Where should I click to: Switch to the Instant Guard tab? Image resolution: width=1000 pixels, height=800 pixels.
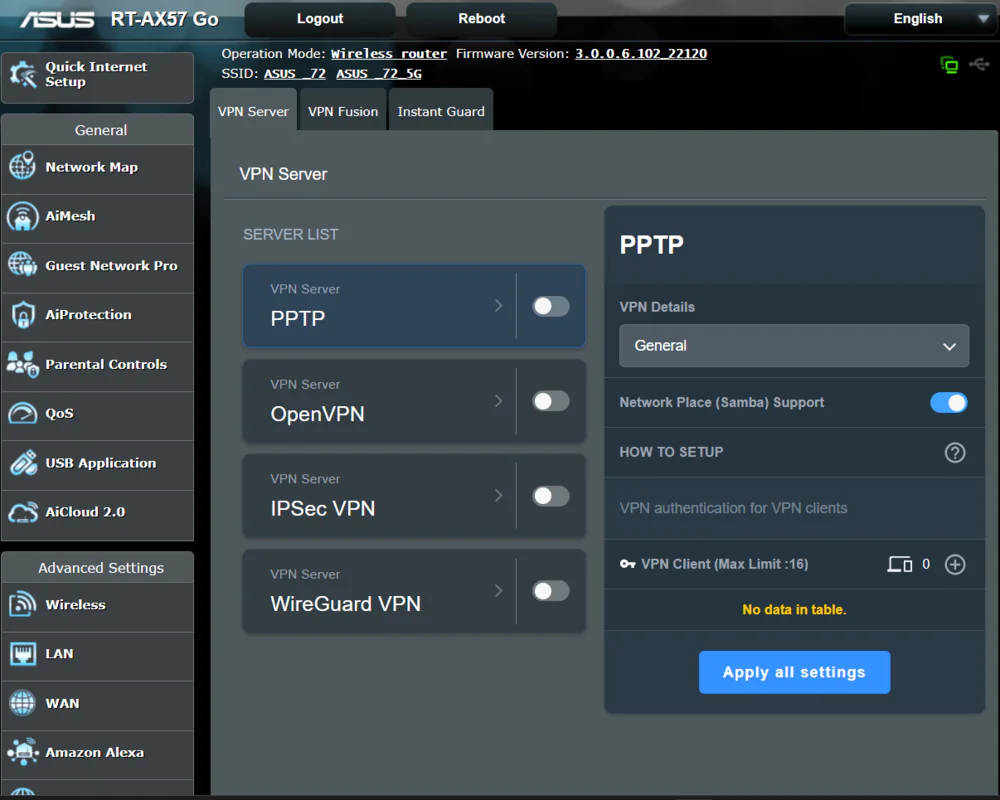point(441,111)
